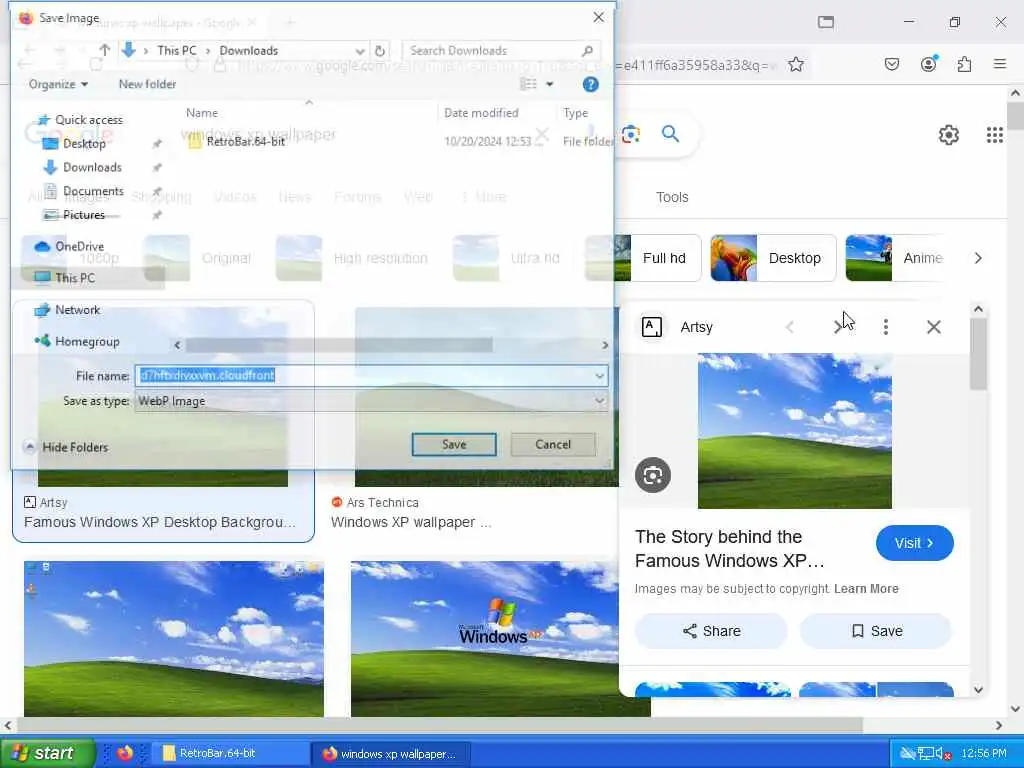This screenshot has height=768, width=1024.
Task: Select This PC in navigation pane
Action: (74, 278)
